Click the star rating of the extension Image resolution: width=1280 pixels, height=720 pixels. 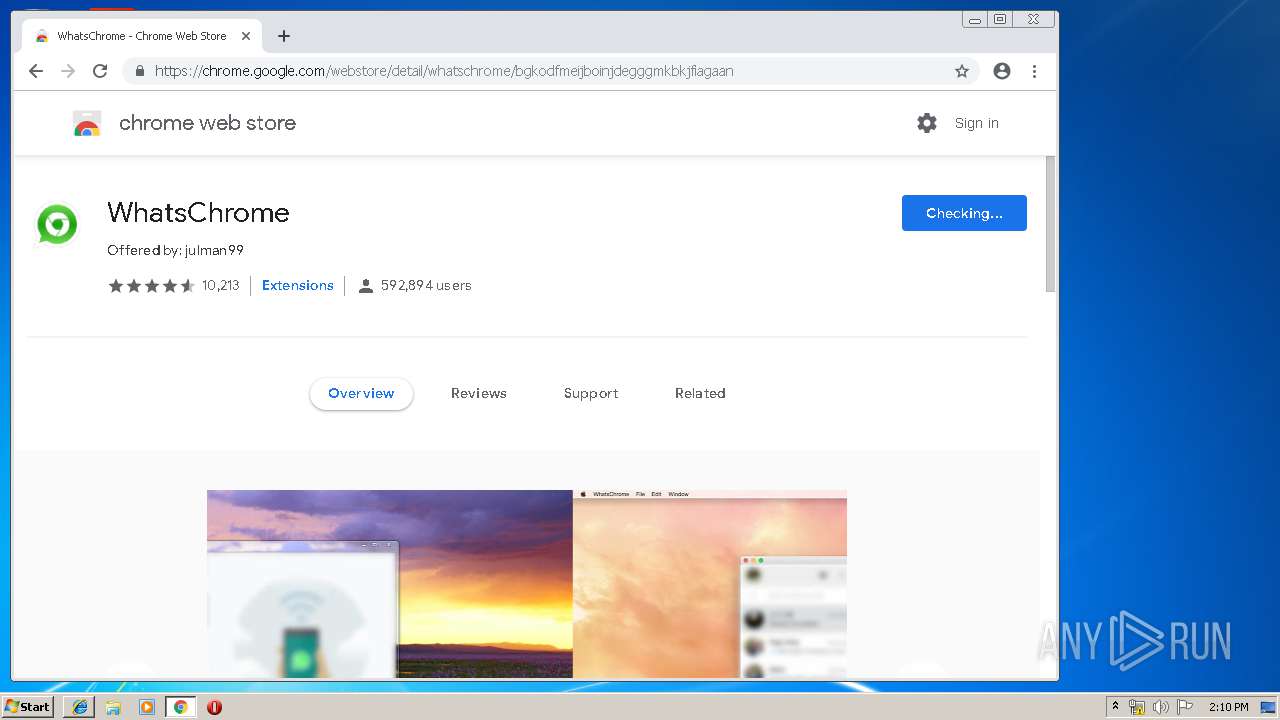[151, 286]
